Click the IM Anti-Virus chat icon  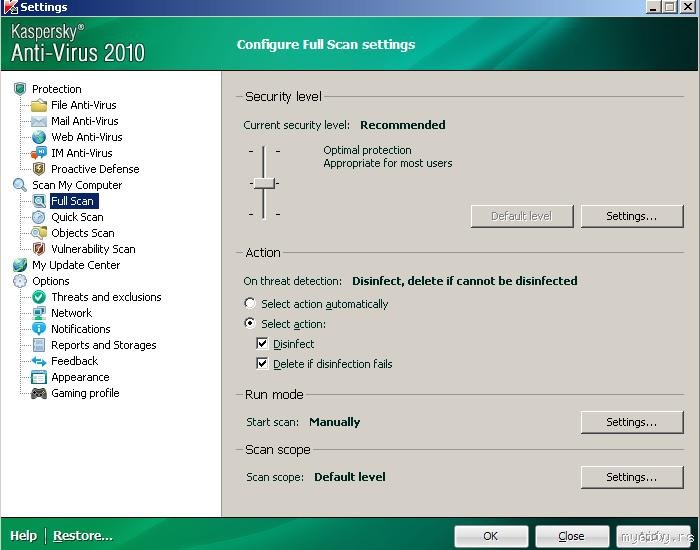tap(39, 153)
